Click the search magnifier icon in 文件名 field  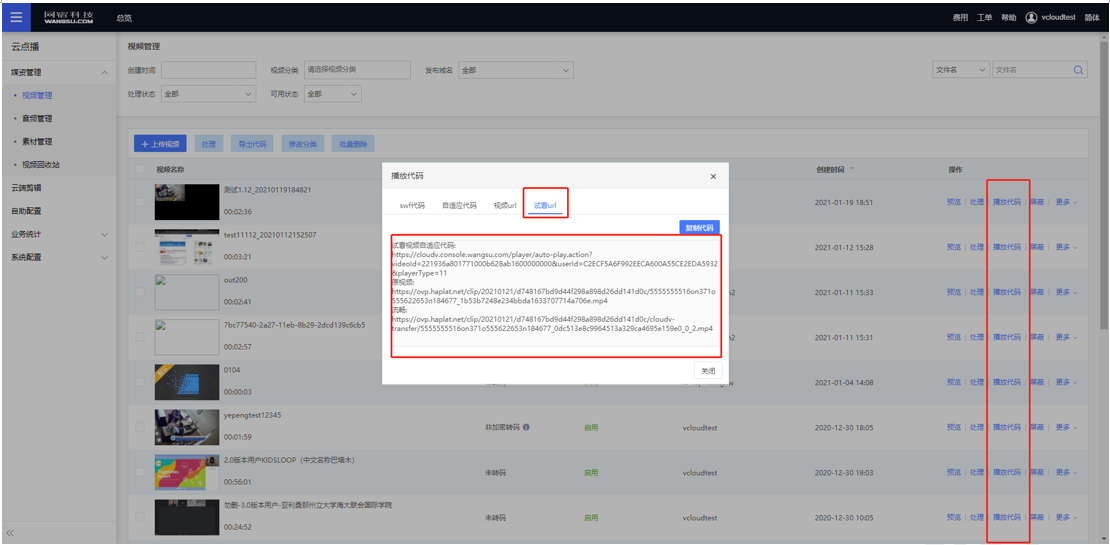tap(1079, 70)
